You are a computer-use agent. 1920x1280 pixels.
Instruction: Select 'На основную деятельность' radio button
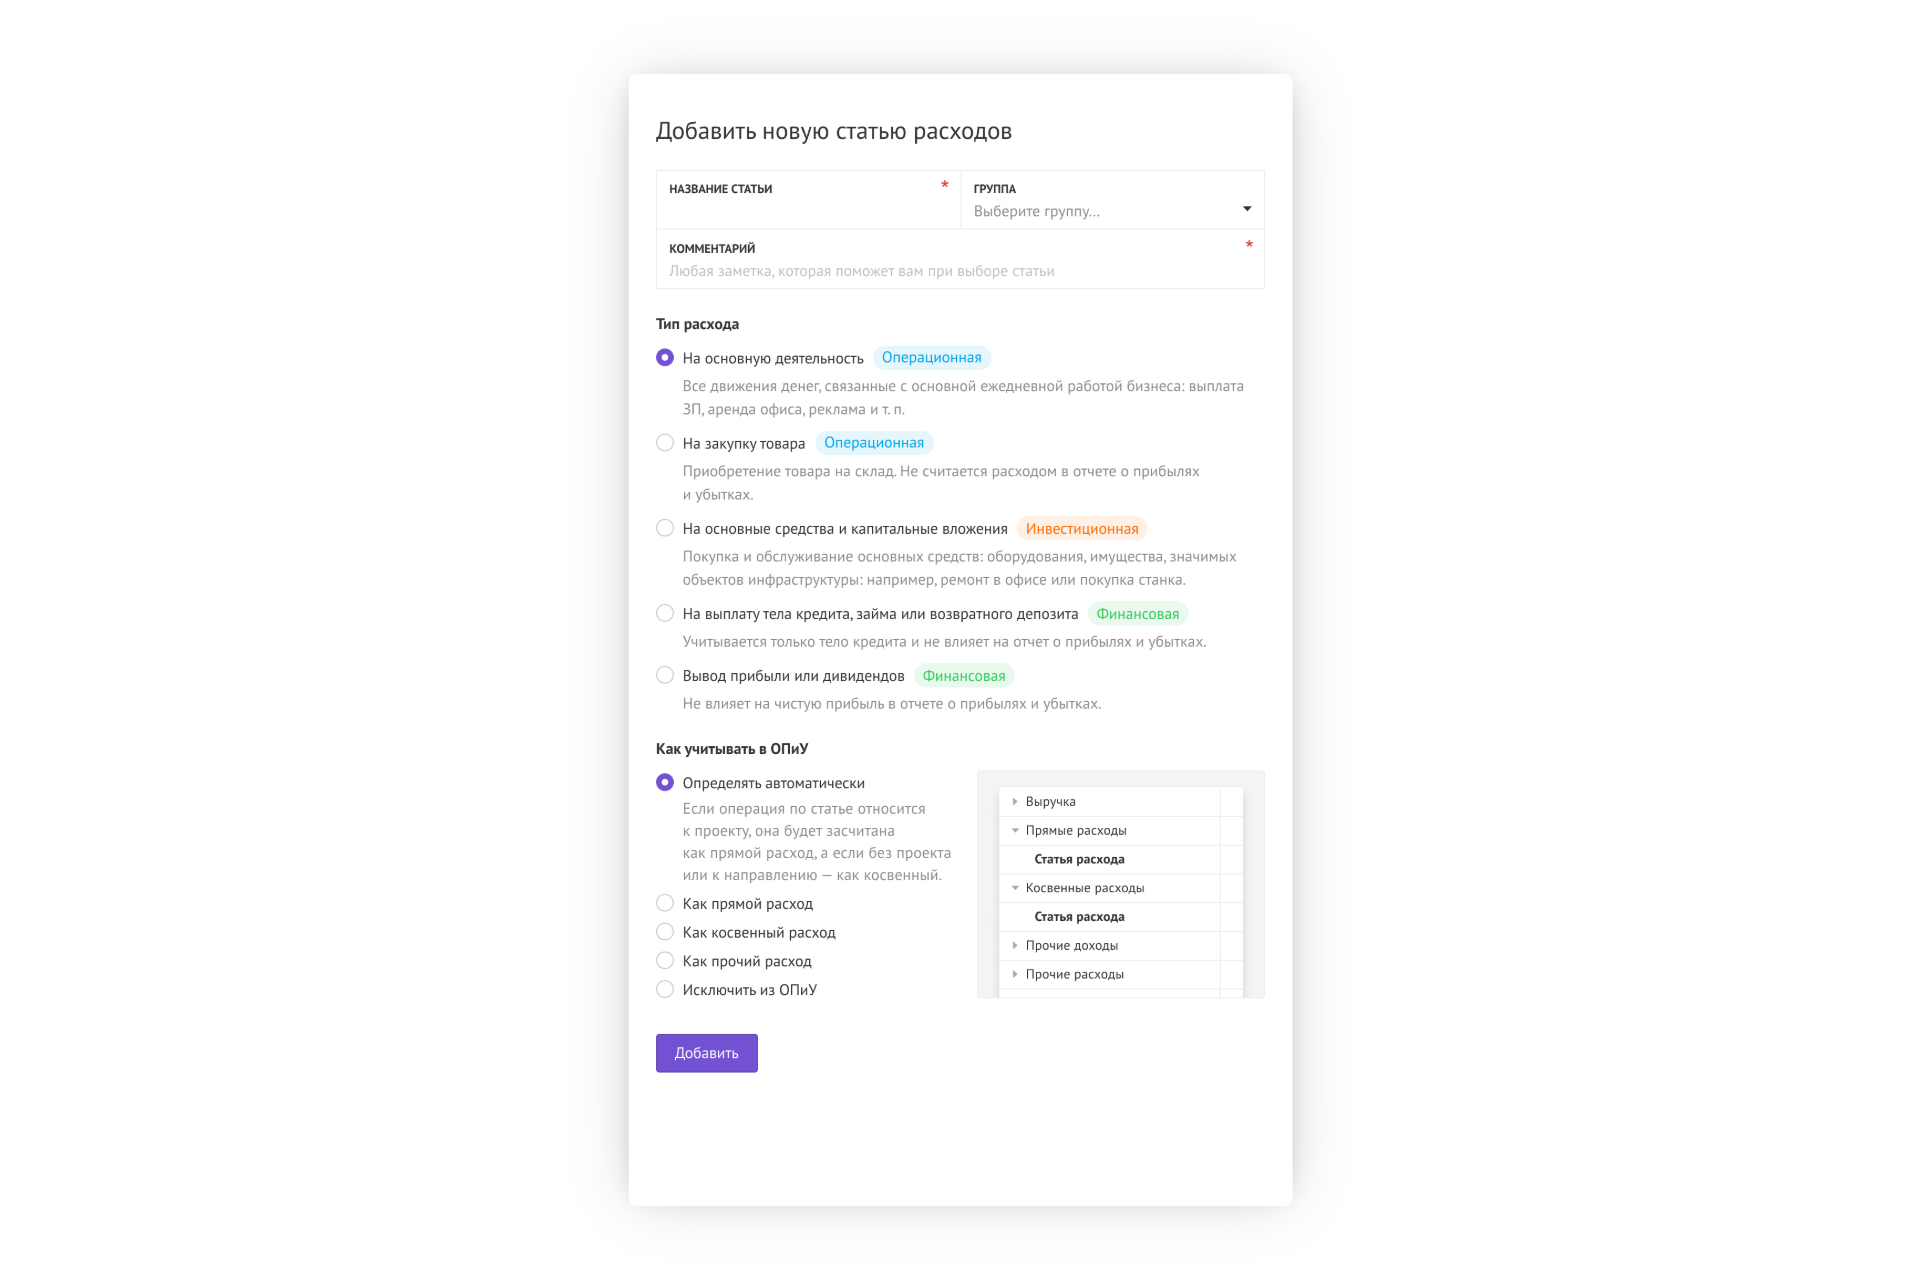click(665, 357)
